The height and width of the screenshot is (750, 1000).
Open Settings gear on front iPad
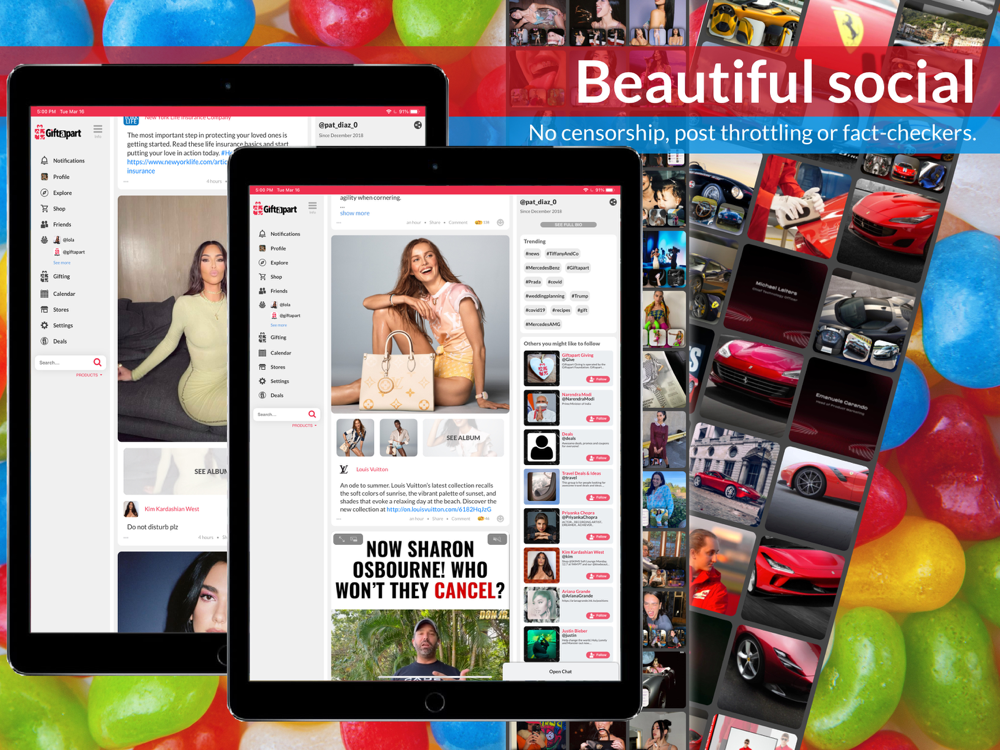(x=262, y=381)
